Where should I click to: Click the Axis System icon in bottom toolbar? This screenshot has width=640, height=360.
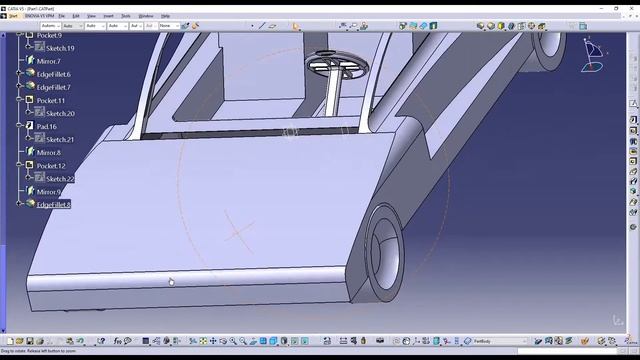coord(416,341)
